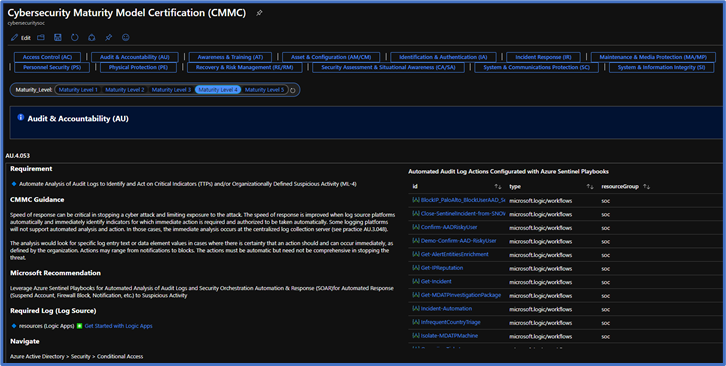Open the Demo-Confirm-AAD-RiskyUser playbook link
726x366 pixels.
coord(458,241)
